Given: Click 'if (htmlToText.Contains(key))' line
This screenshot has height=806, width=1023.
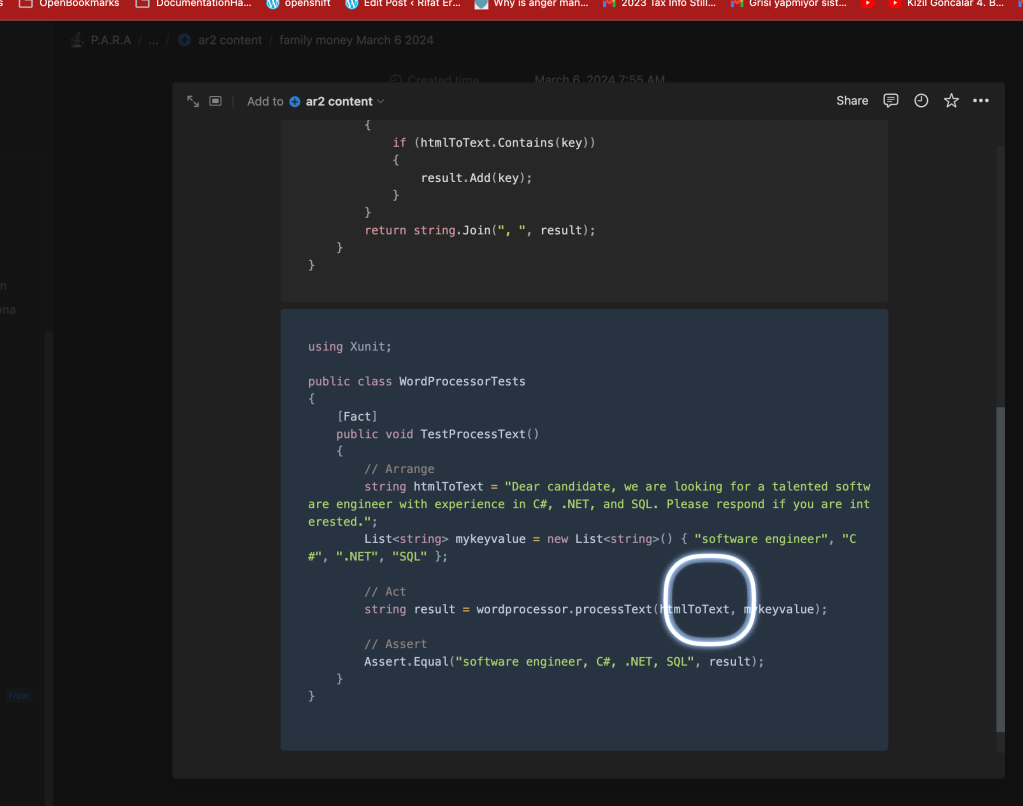Looking at the screenshot, I should coord(494,143).
